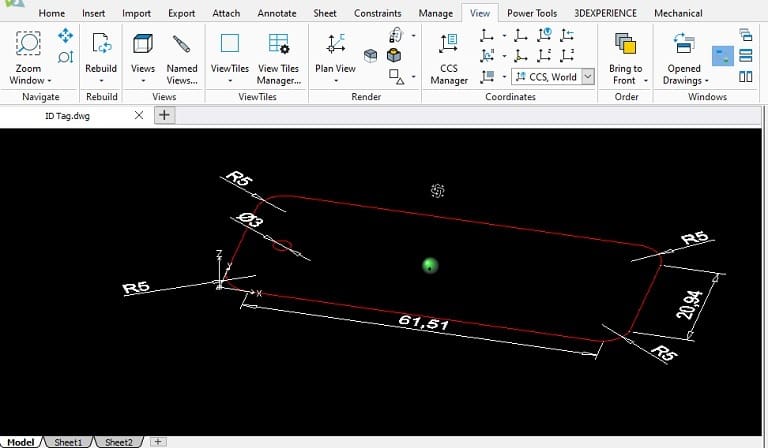768x448 pixels.
Task: Switch to the Home ribbon tab
Action: [x=51, y=13]
